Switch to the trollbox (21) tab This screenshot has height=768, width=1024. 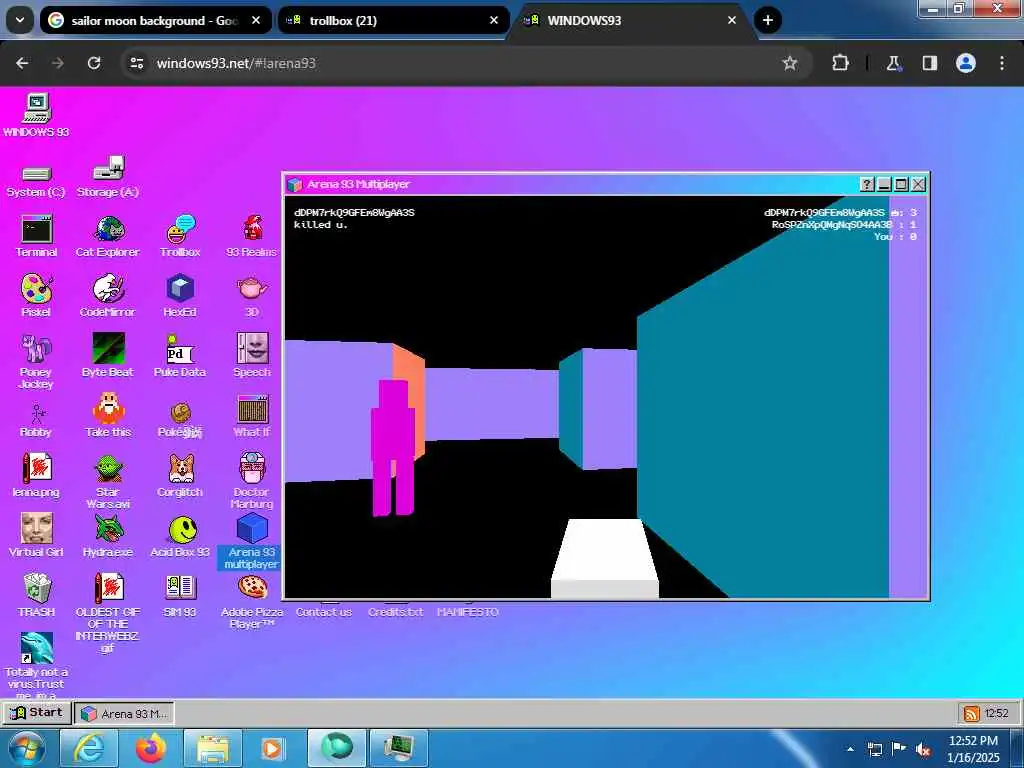tap(394, 20)
